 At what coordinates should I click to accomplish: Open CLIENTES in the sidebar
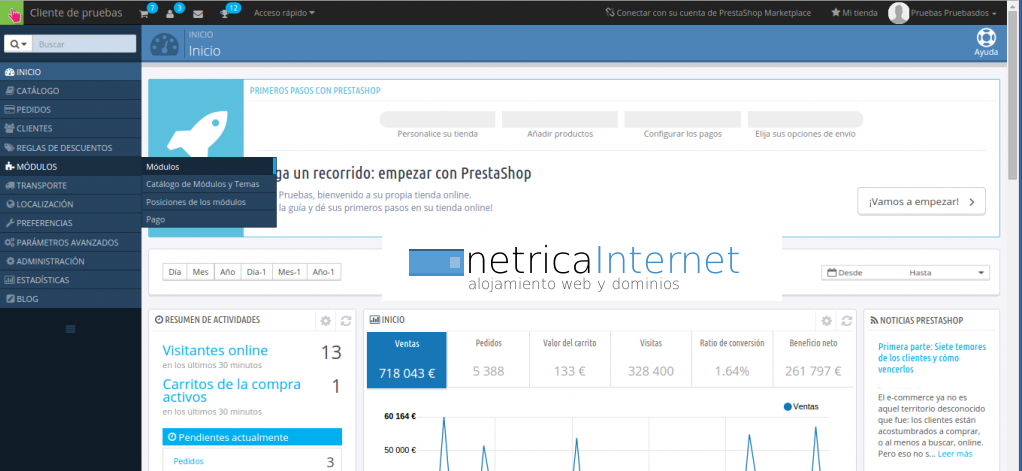point(70,129)
